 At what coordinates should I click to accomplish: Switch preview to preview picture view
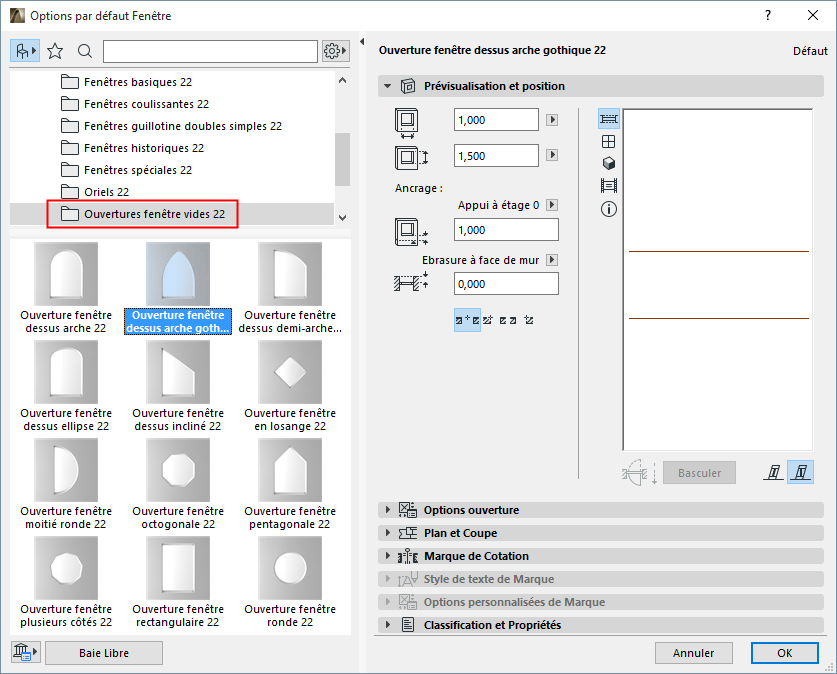tap(609, 186)
